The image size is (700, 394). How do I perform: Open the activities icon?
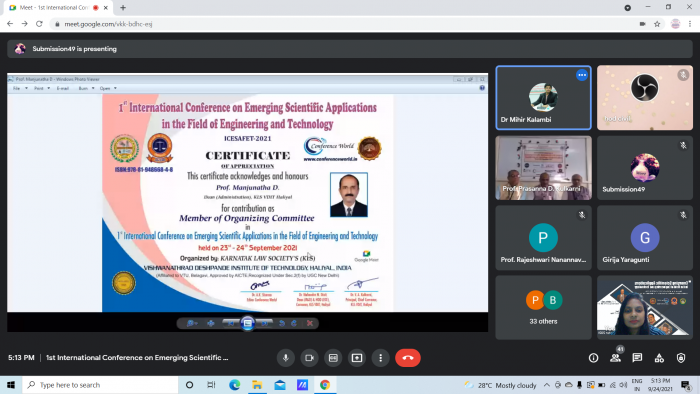(x=659, y=358)
